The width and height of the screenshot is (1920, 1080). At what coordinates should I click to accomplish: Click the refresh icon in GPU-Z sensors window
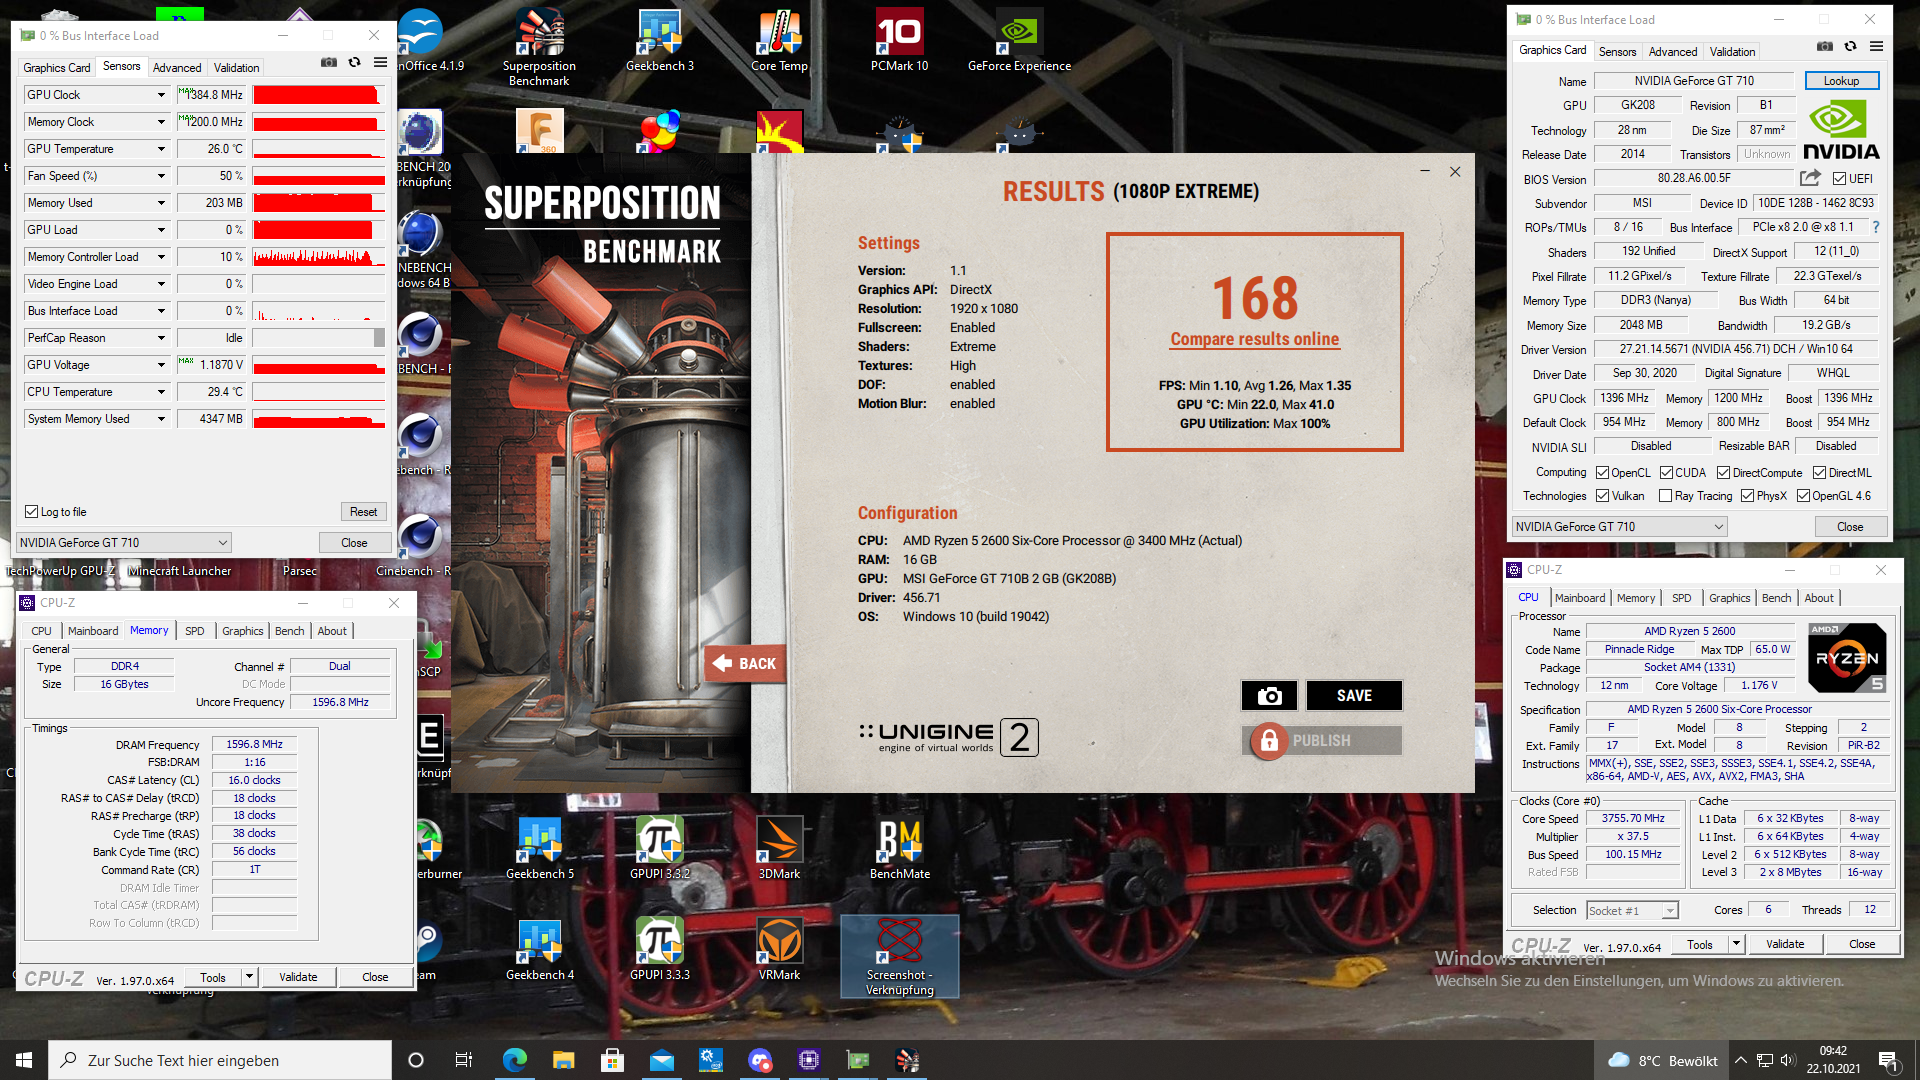tap(354, 62)
